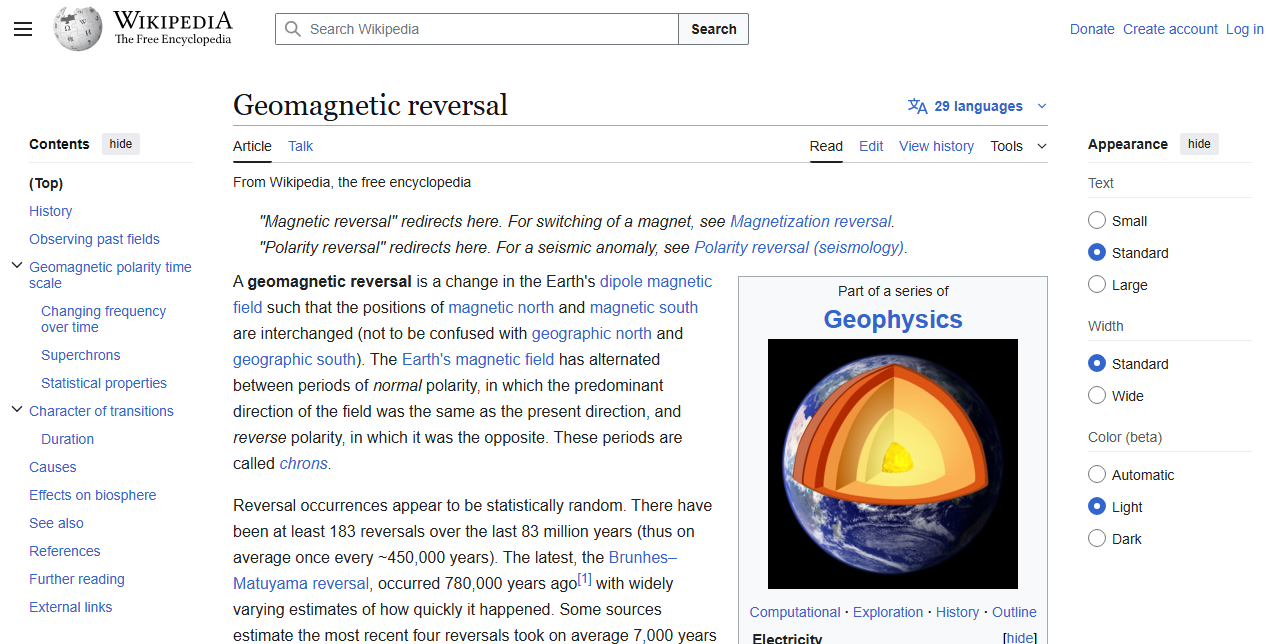Select Standard text size radio
Image resolution: width=1269 pixels, height=644 pixels.
coord(1097,253)
